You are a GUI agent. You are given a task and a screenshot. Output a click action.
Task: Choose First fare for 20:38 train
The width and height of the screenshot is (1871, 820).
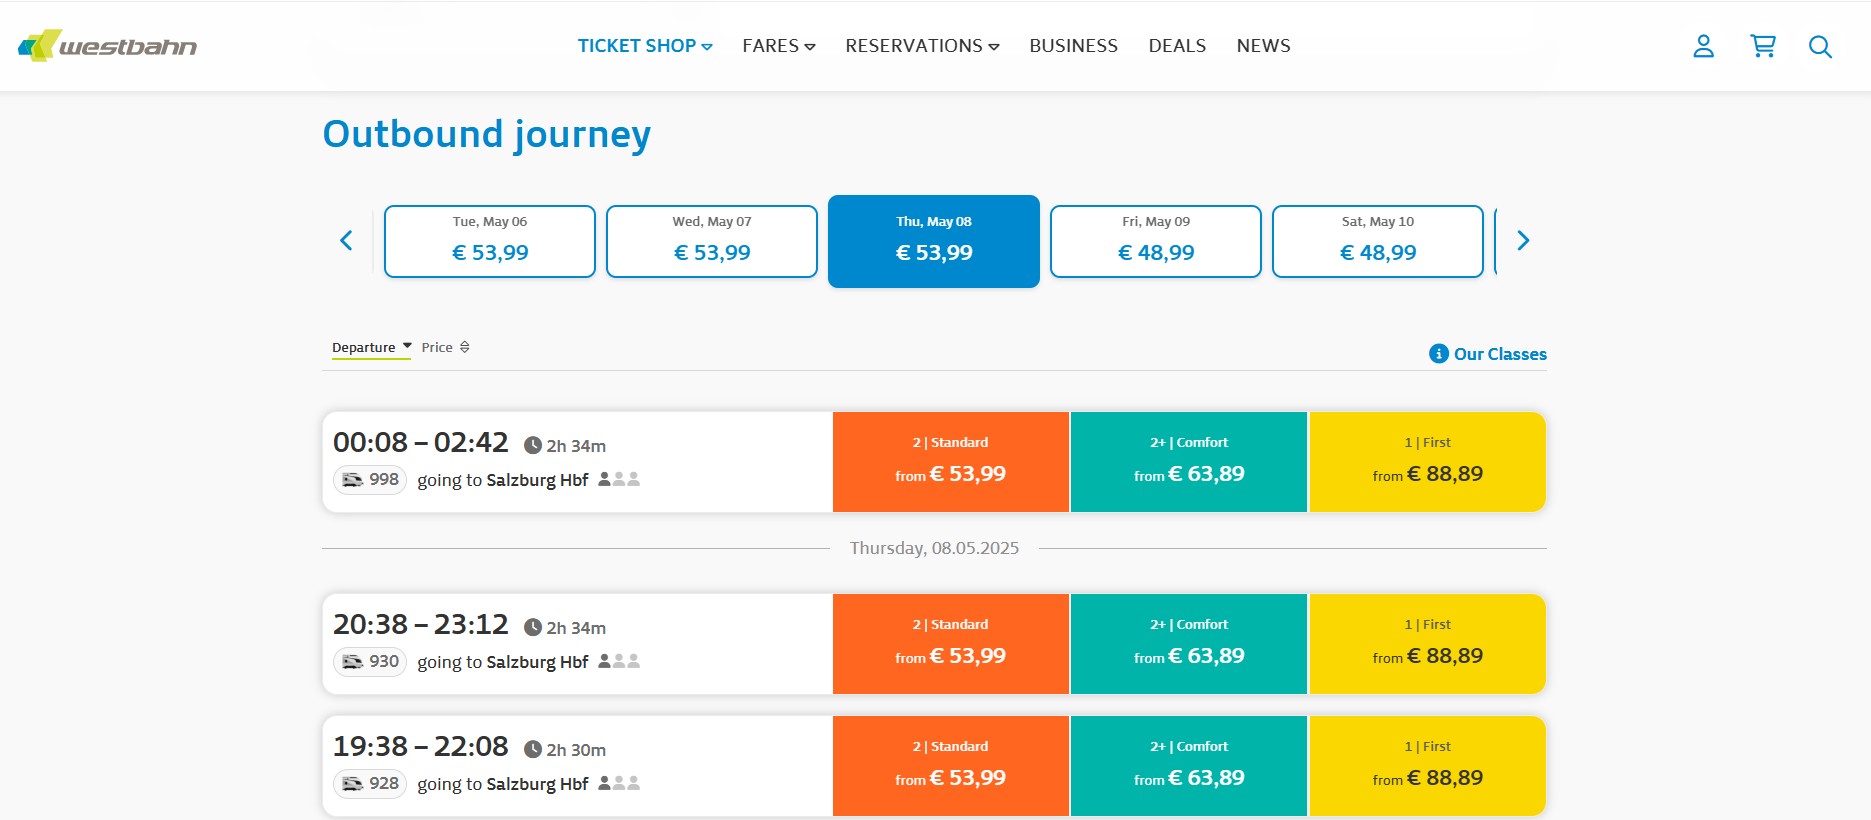[1428, 644]
